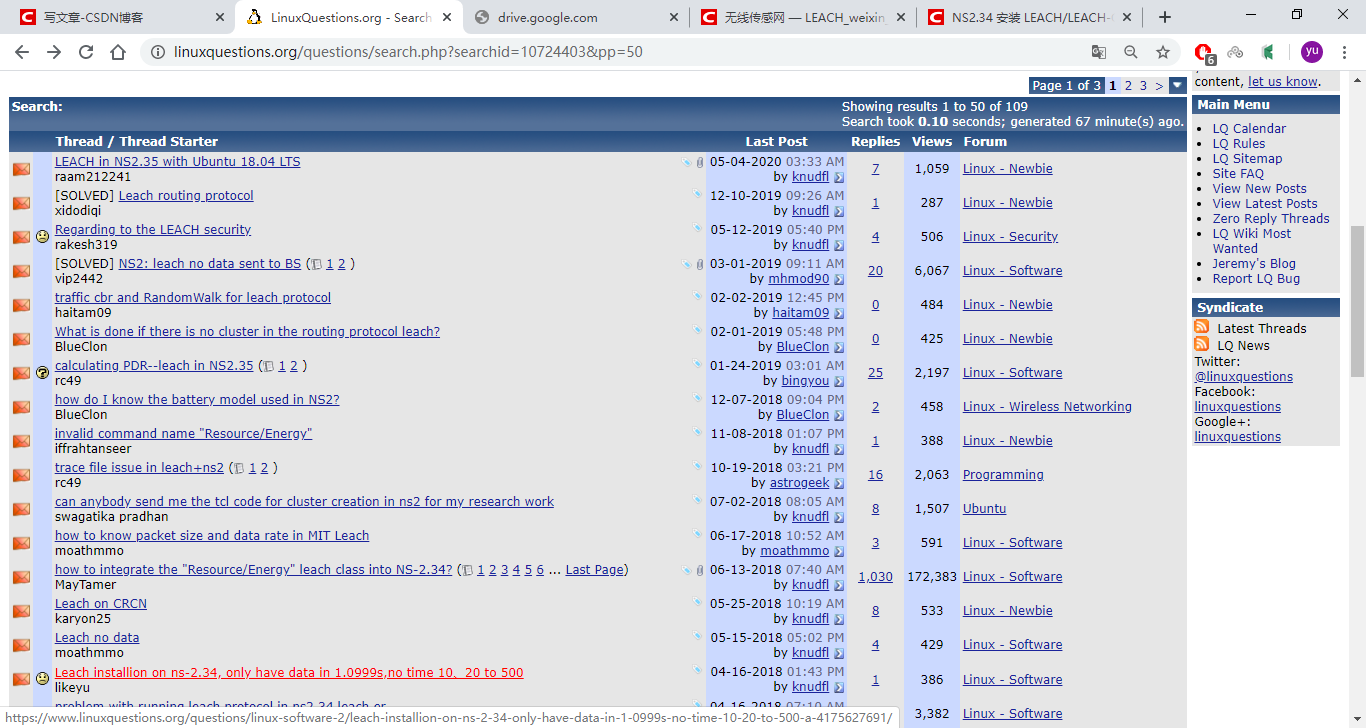Click the zoom magnifier icon in address bar
This screenshot has height=728, width=1366.
1129,50
